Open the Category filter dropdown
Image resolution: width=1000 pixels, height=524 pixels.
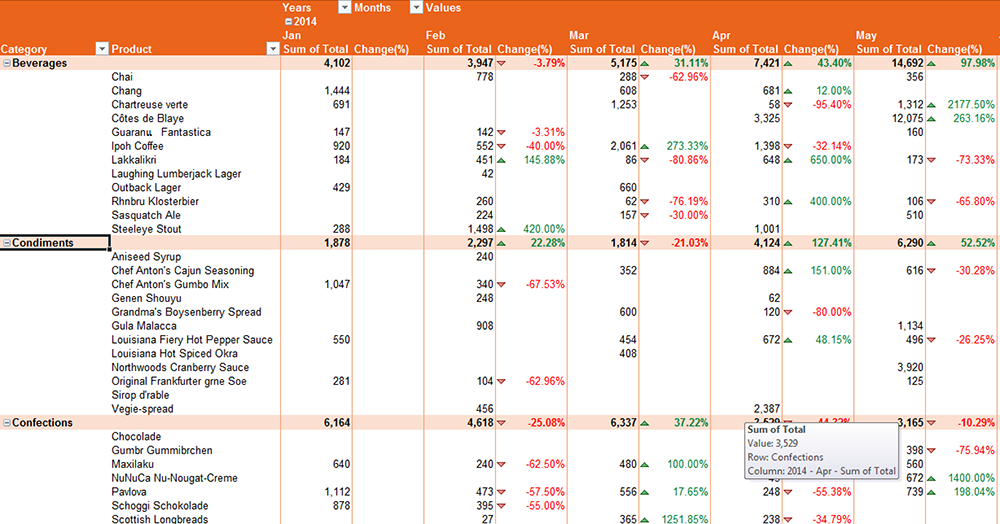click(101, 49)
